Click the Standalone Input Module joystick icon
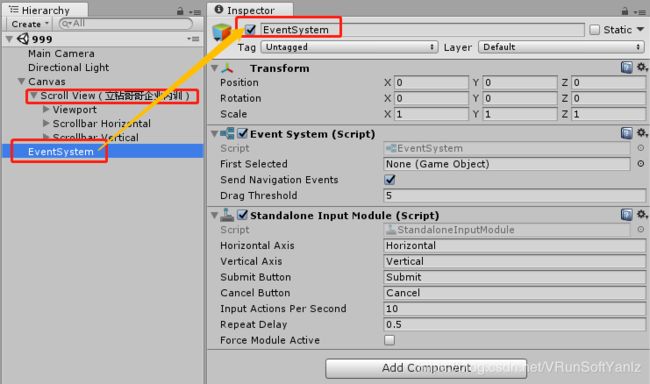Screen dimensions: 650x384 coord(227,215)
